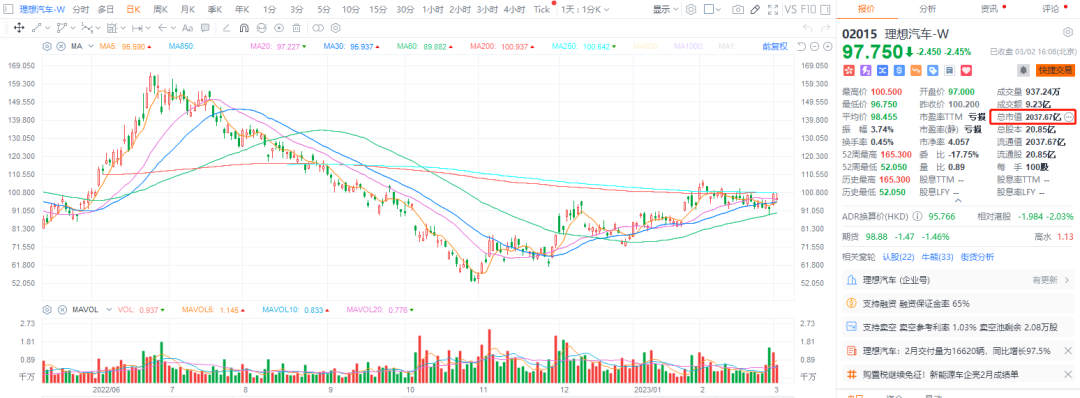
Task: Select the crosshair move cursor tool
Action: point(19,28)
